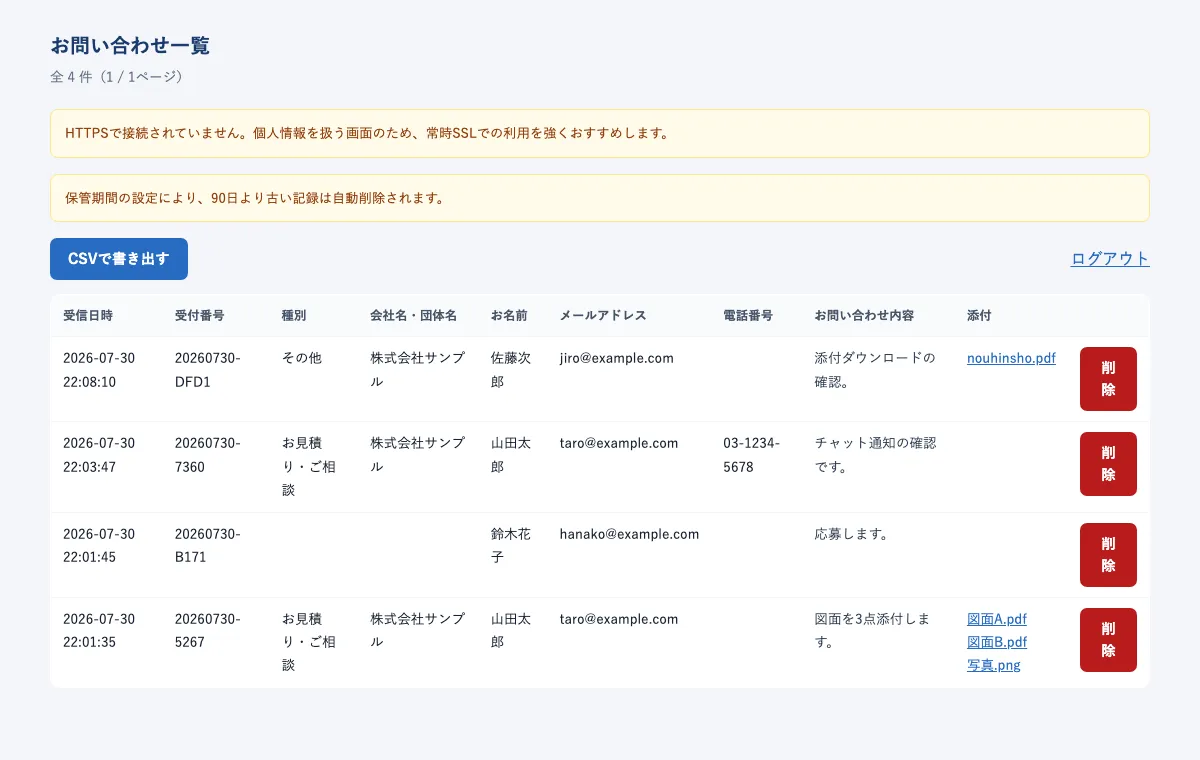The width and height of the screenshot is (1200, 760).
Task: Delete the 20260730-5267 inquiry row
Action: click(x=1108, y=640)
